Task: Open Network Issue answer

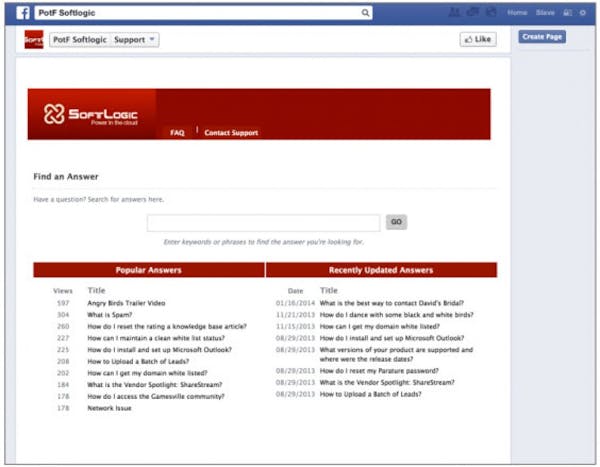Action: [x=109, y=408]
